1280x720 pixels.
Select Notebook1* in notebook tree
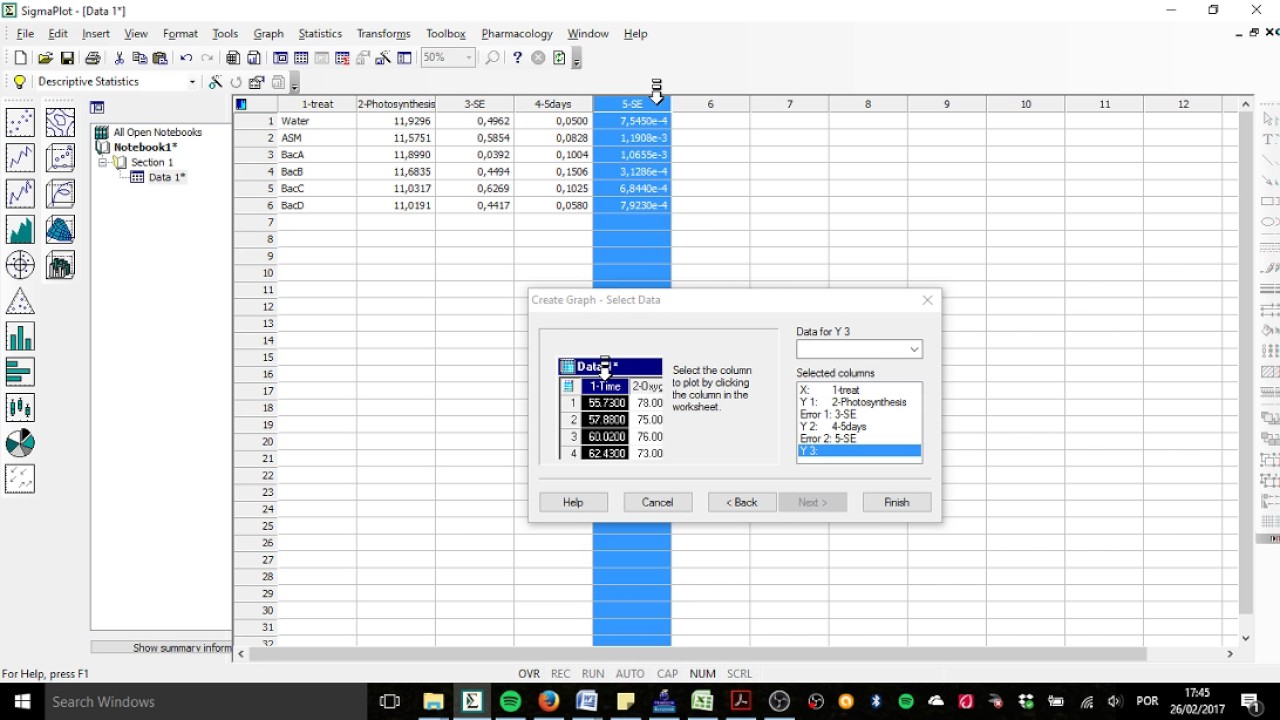(145, 147)
